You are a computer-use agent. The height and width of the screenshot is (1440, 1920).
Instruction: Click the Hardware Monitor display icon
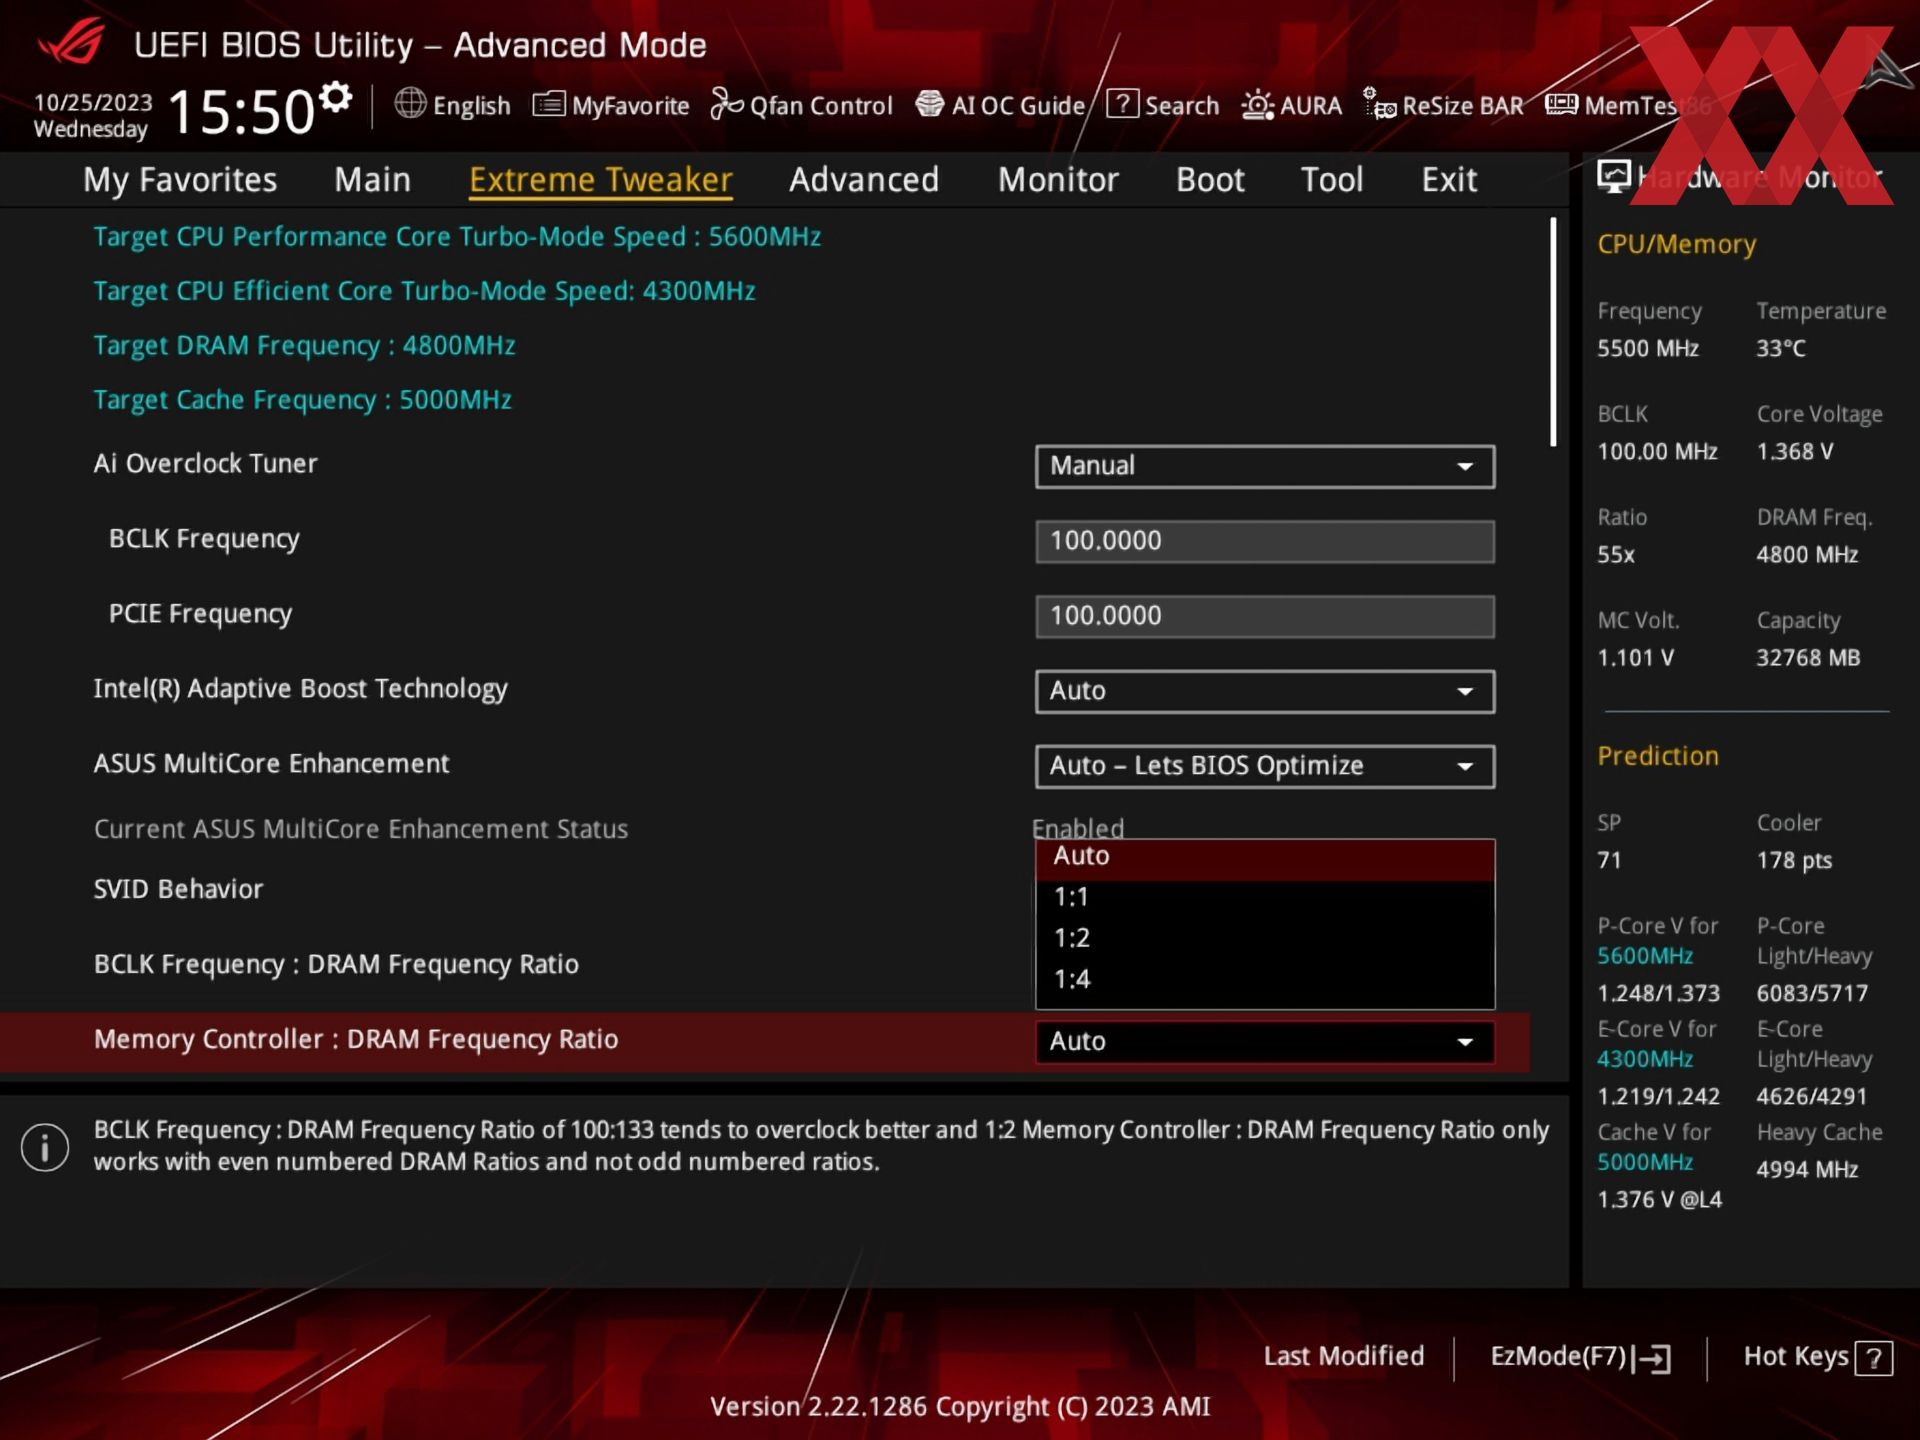(x=1614, y=177)
